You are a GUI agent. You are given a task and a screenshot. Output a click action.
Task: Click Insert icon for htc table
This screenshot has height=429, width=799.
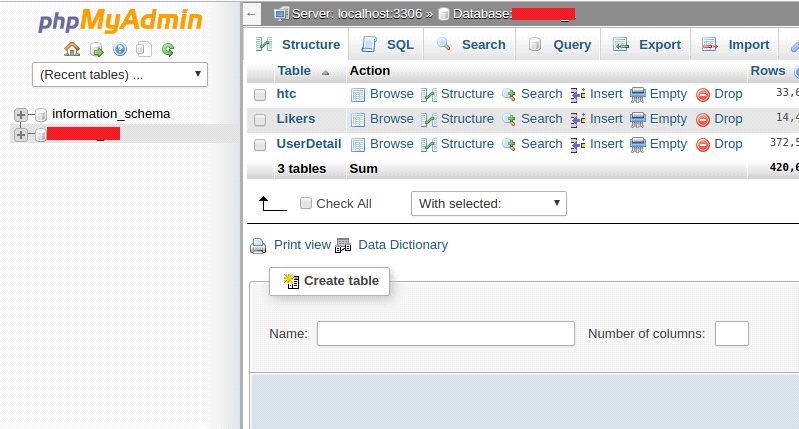[x=578, y=94]
